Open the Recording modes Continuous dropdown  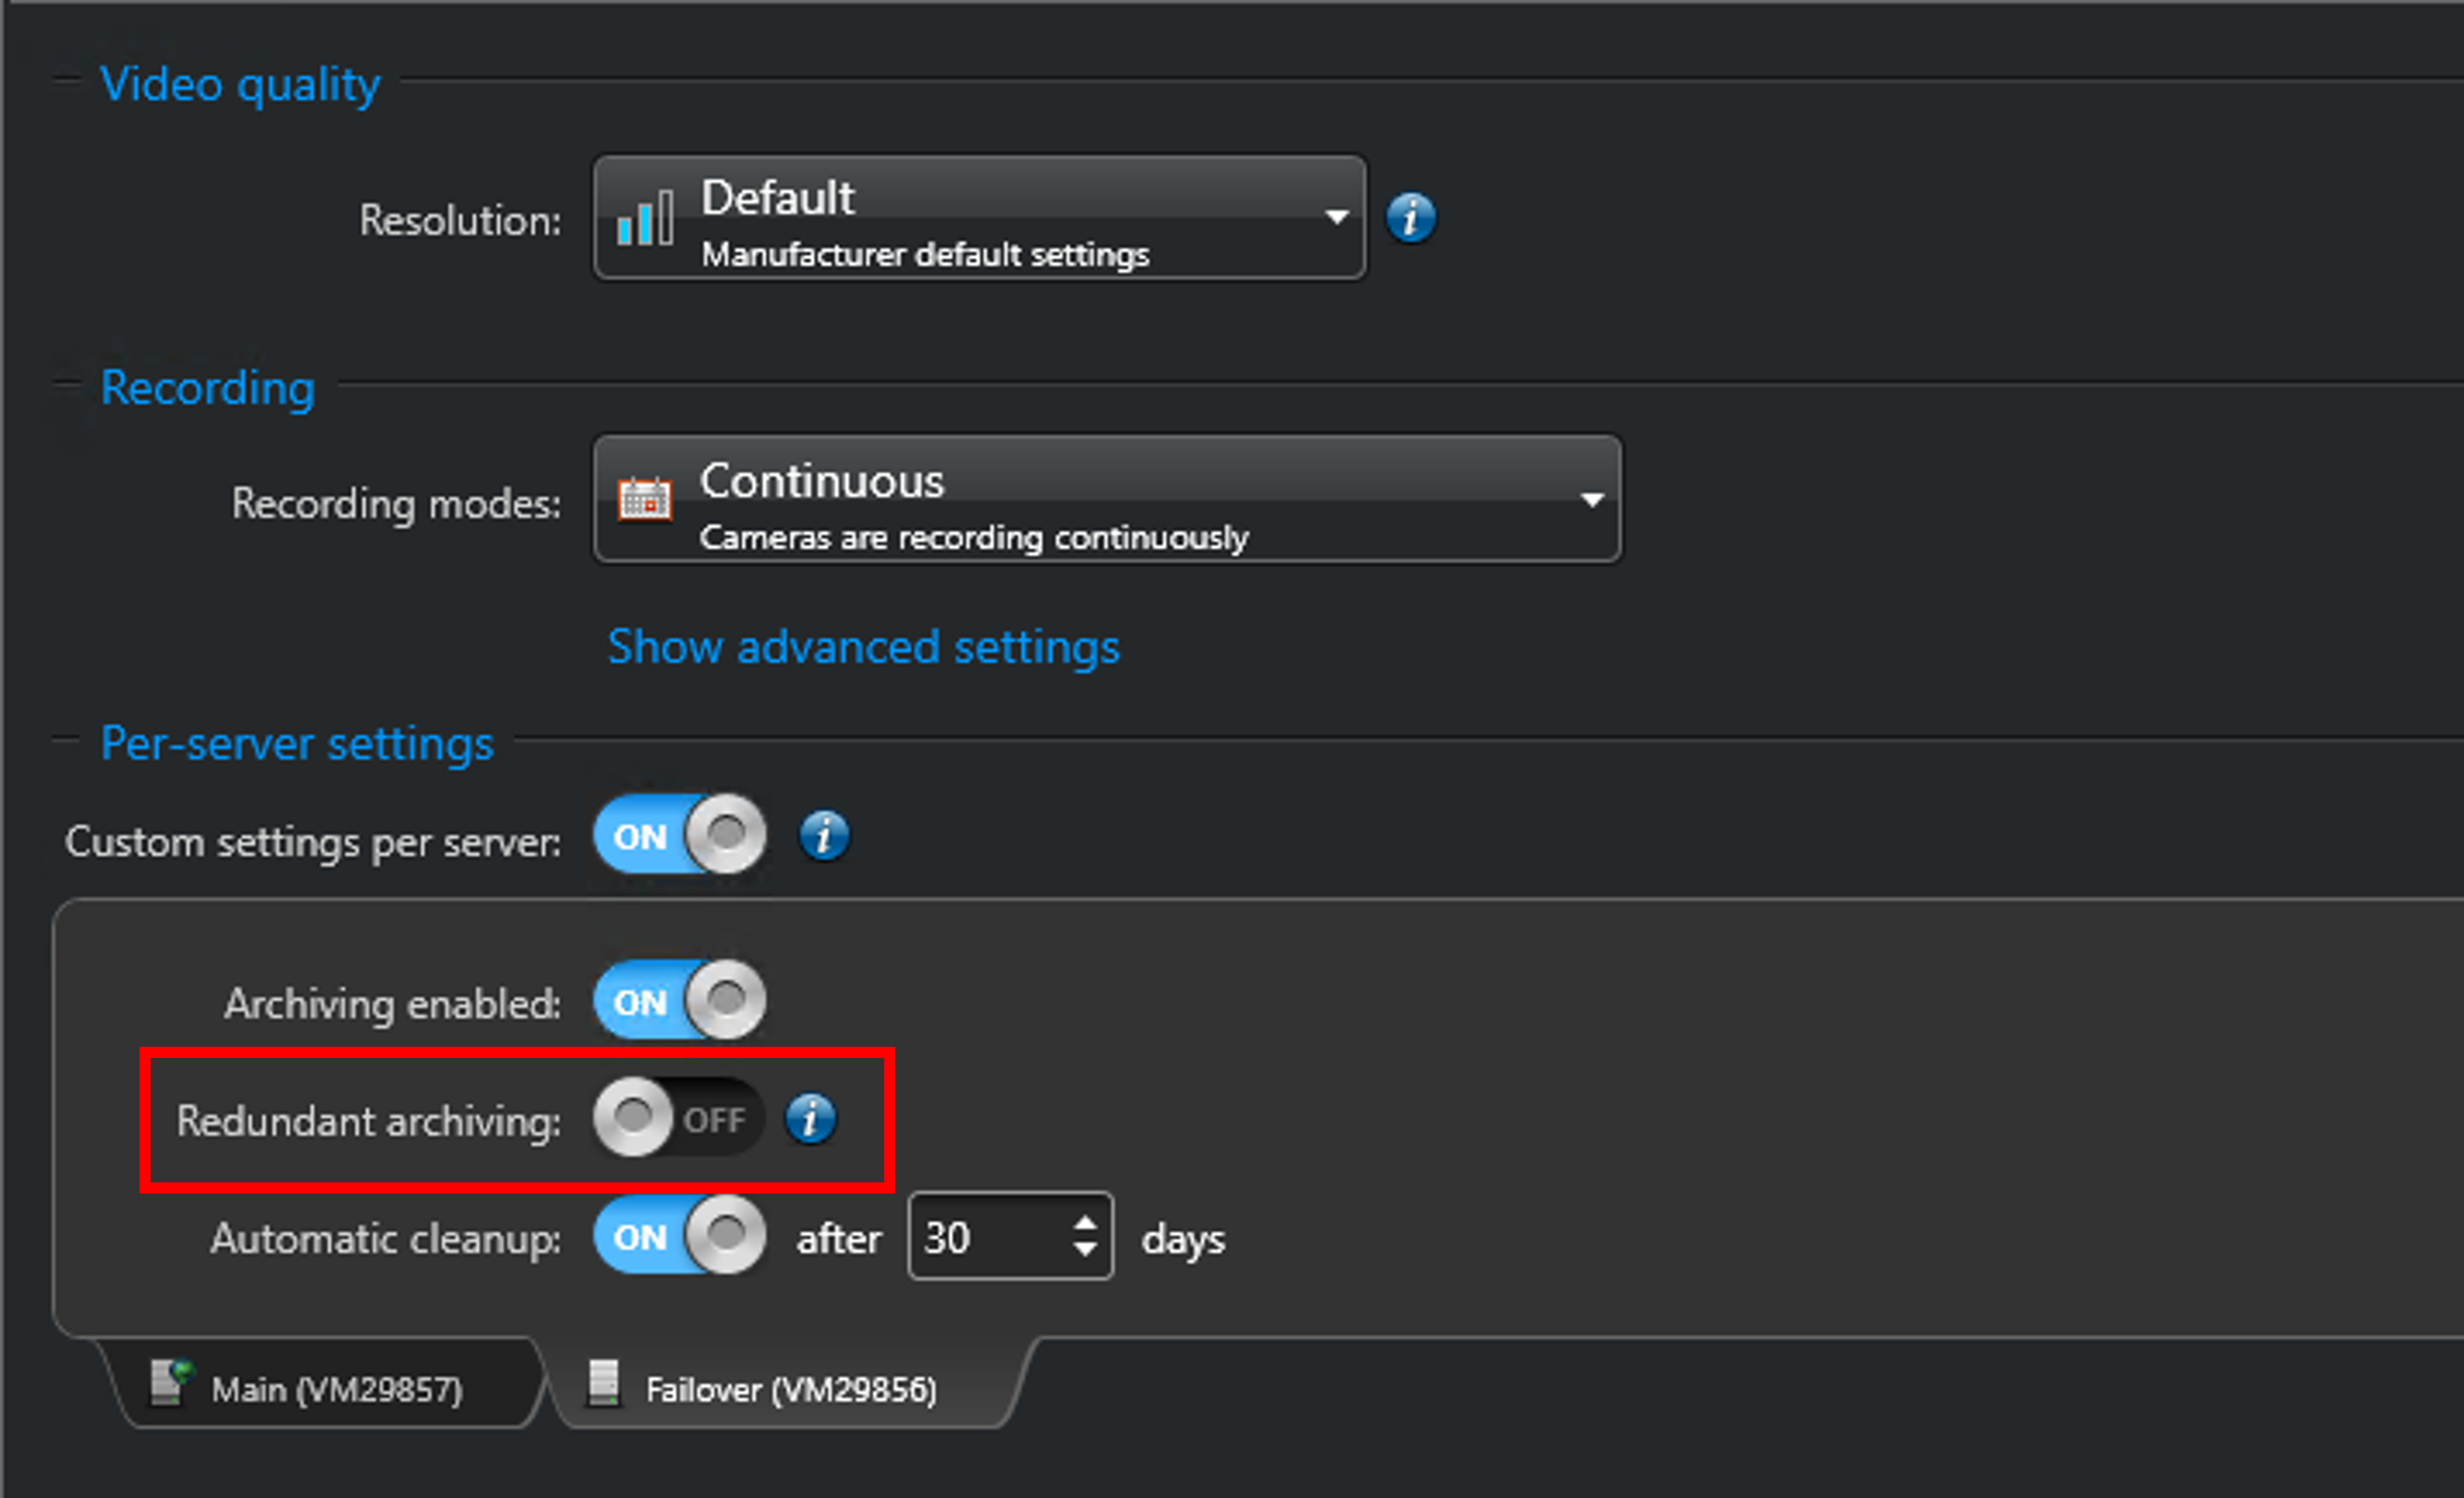tap(1107, 498)
